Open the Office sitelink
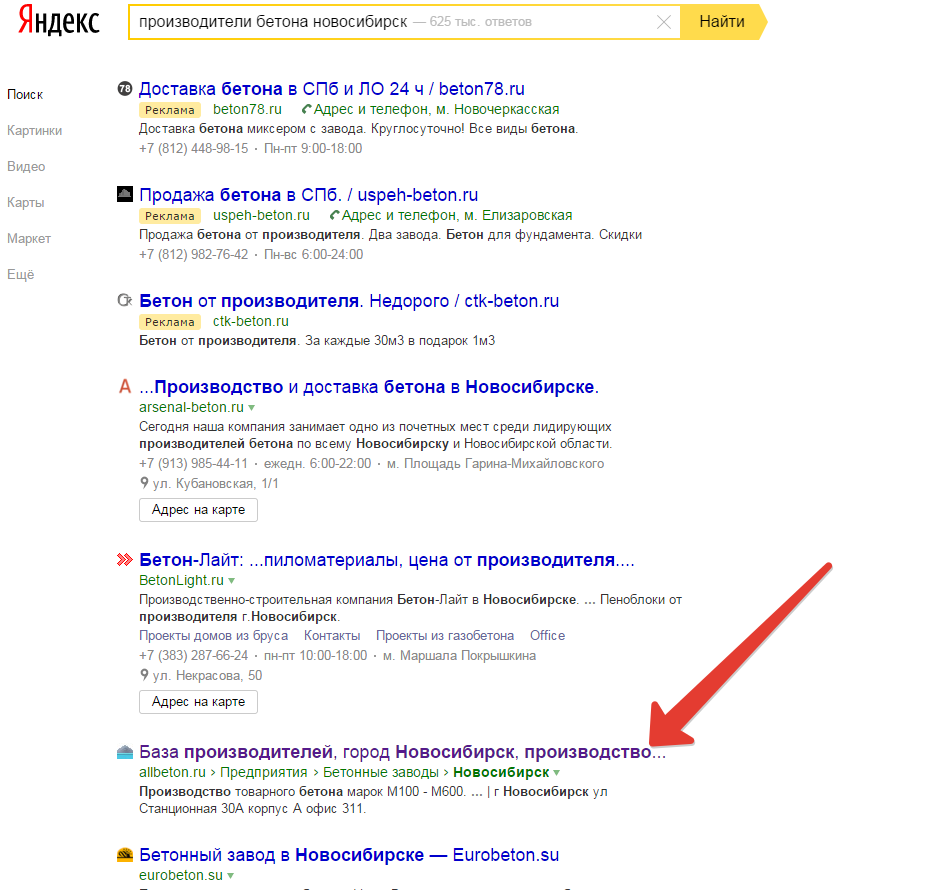 point(547,636)
